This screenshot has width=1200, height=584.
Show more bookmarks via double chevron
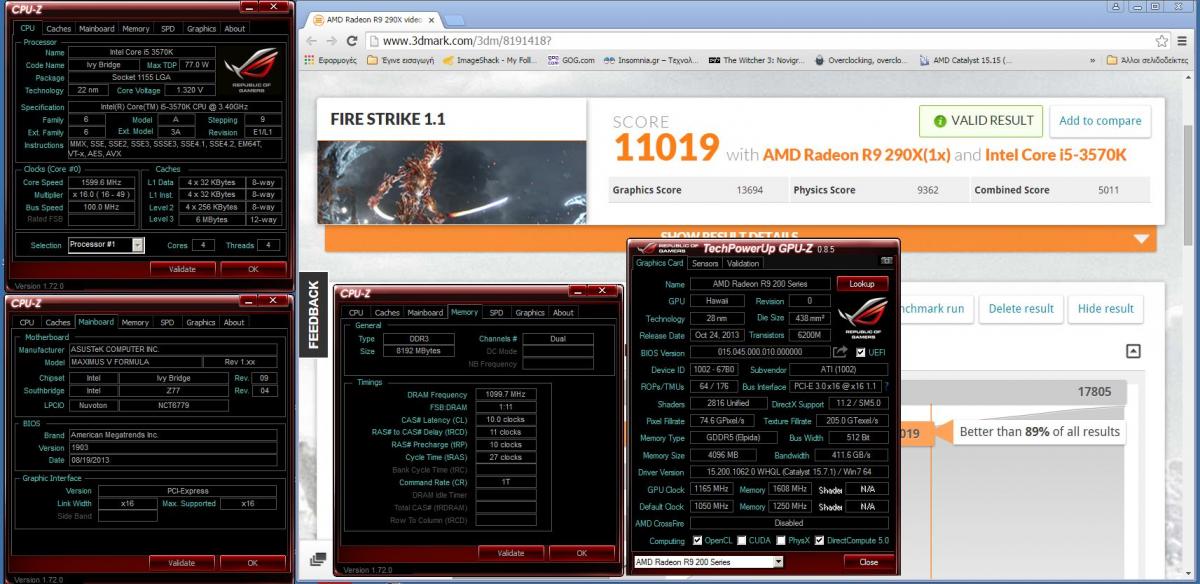(1091, 60)
